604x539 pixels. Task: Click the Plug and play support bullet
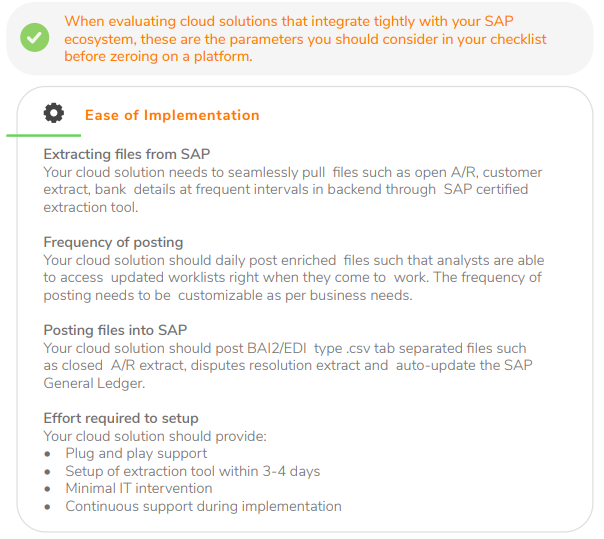click(x=136, y=453)
